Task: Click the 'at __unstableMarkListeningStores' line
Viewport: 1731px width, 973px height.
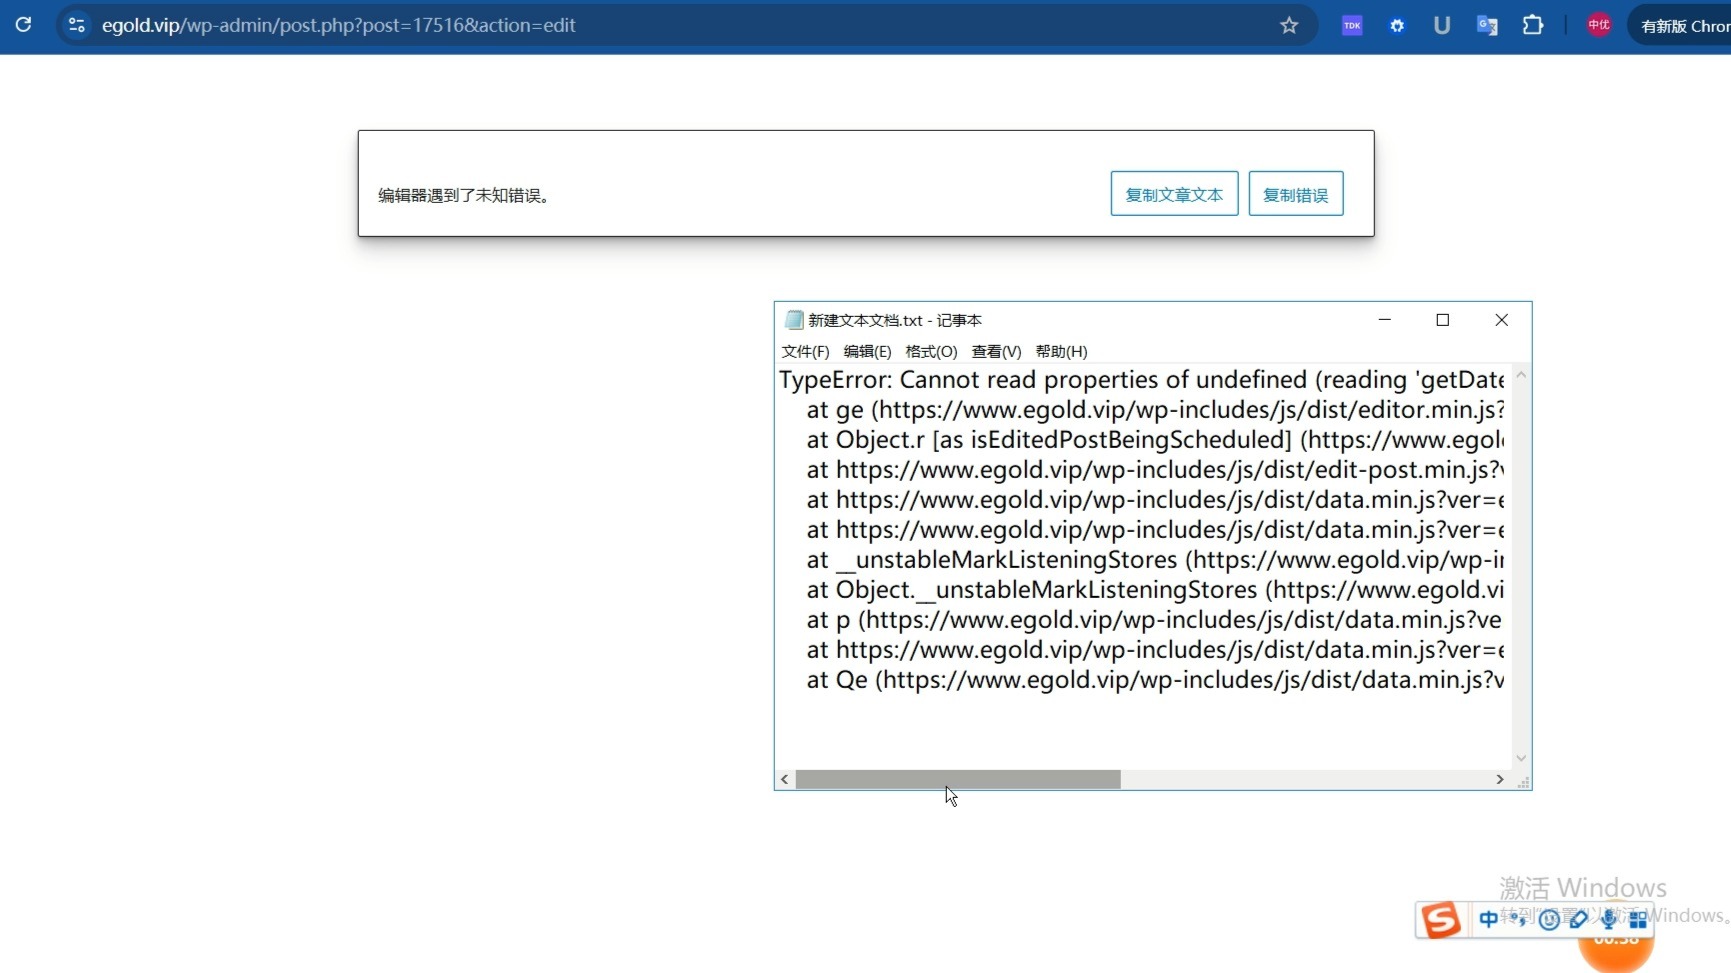Action: (1155, 560)
